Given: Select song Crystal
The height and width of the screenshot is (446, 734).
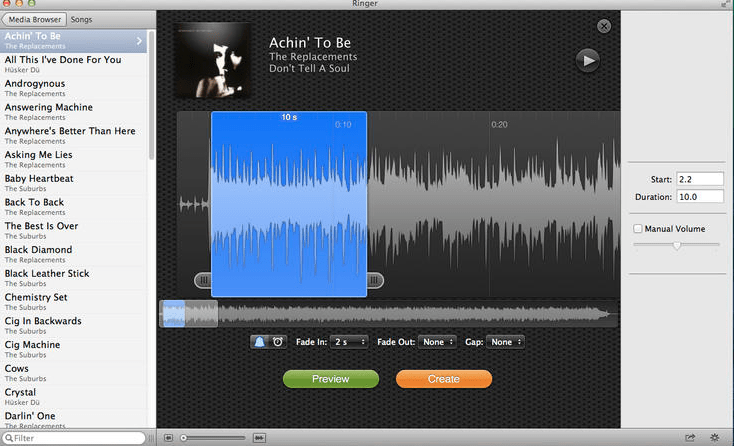Looking at the screenshot, I should [x=73, y=397].
